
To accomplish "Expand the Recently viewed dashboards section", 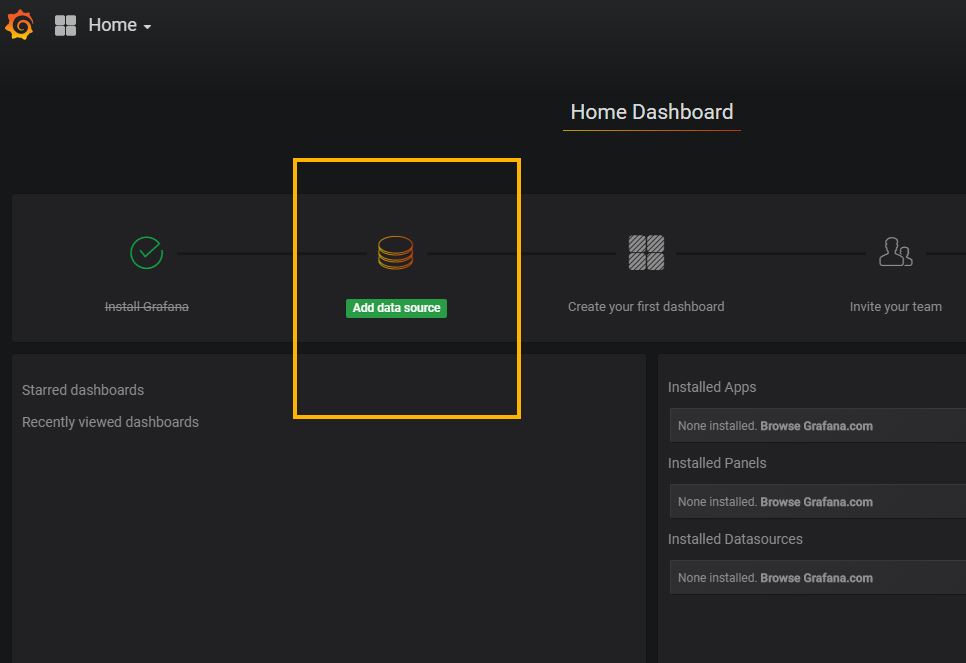I will pyautogui.click(x=110, y=422).
